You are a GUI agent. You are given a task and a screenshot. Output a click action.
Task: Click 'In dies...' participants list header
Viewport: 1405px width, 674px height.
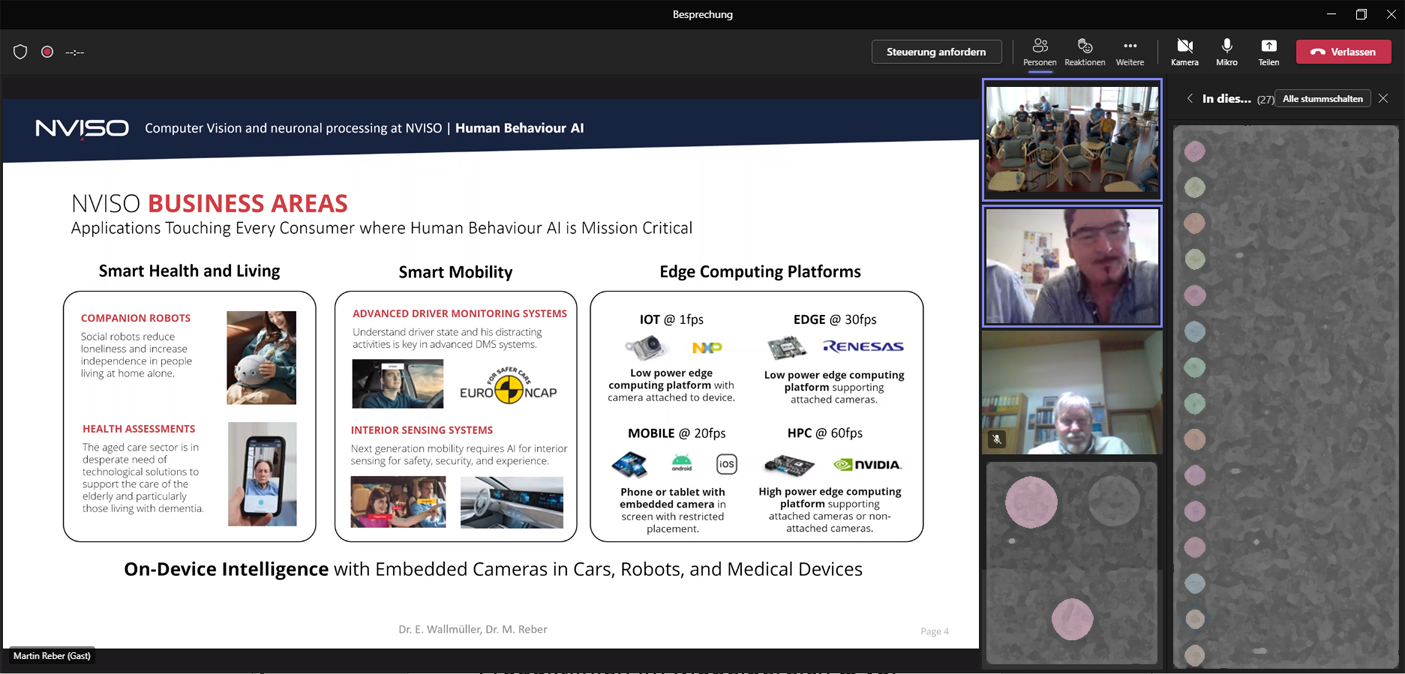[x=1226, y=99]
